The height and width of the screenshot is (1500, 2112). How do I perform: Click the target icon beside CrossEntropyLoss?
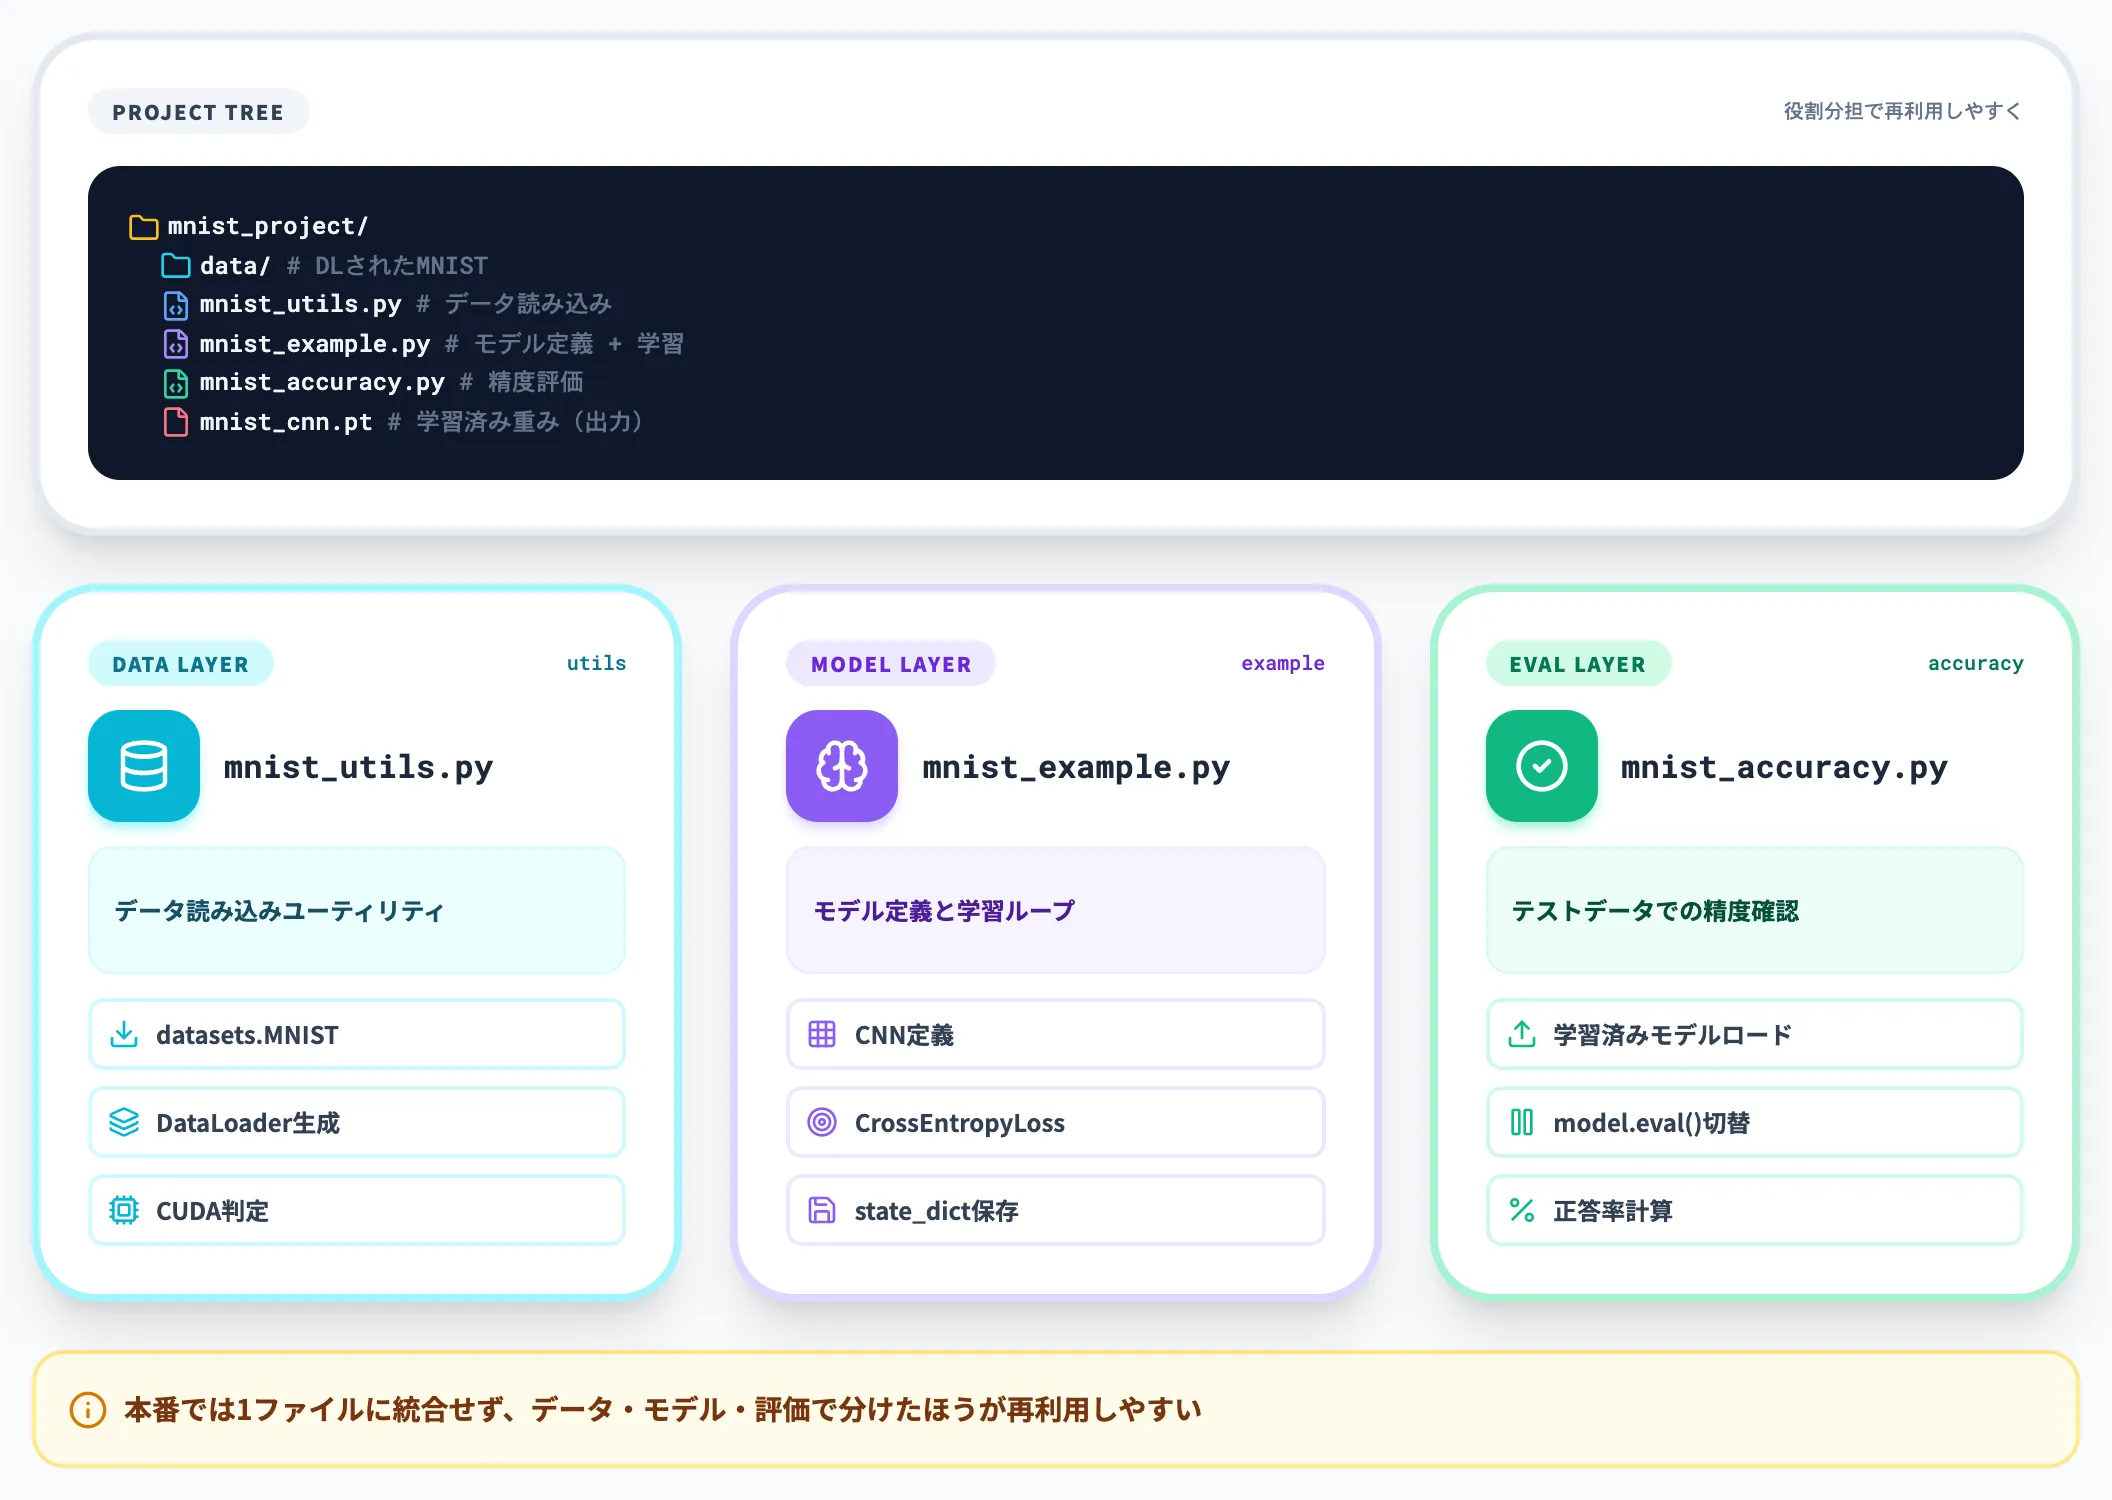[x=822, y=1122]
